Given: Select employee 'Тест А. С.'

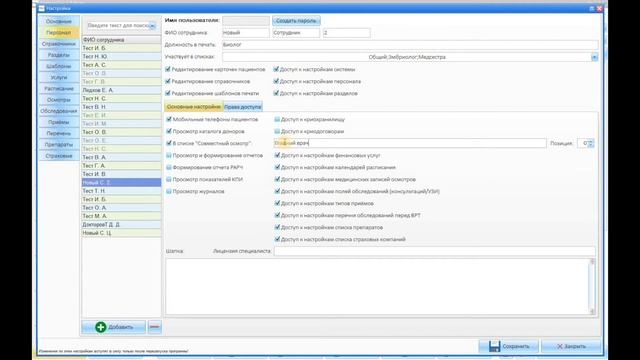Looking at the screenshot, I should (122, 65).
